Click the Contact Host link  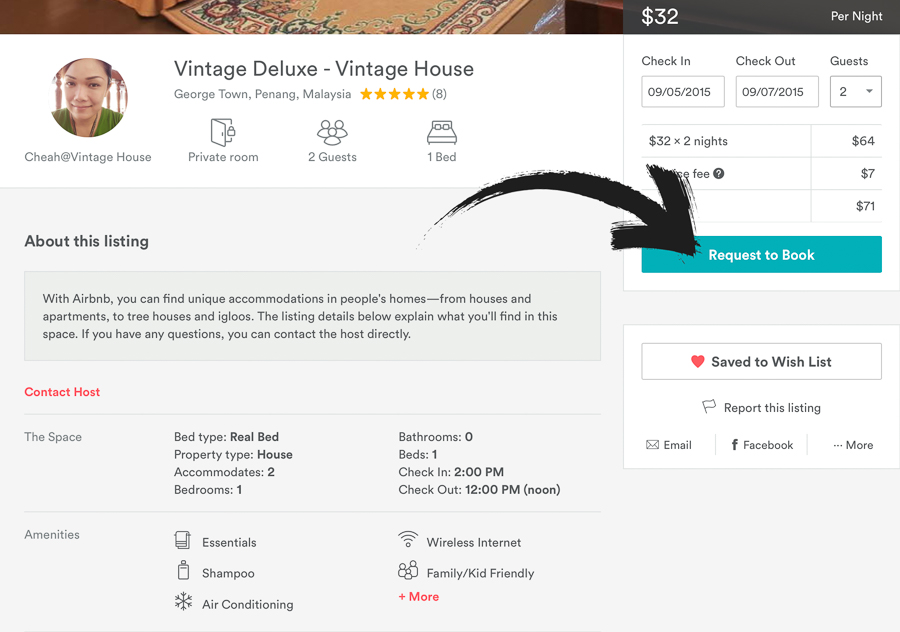62,392
